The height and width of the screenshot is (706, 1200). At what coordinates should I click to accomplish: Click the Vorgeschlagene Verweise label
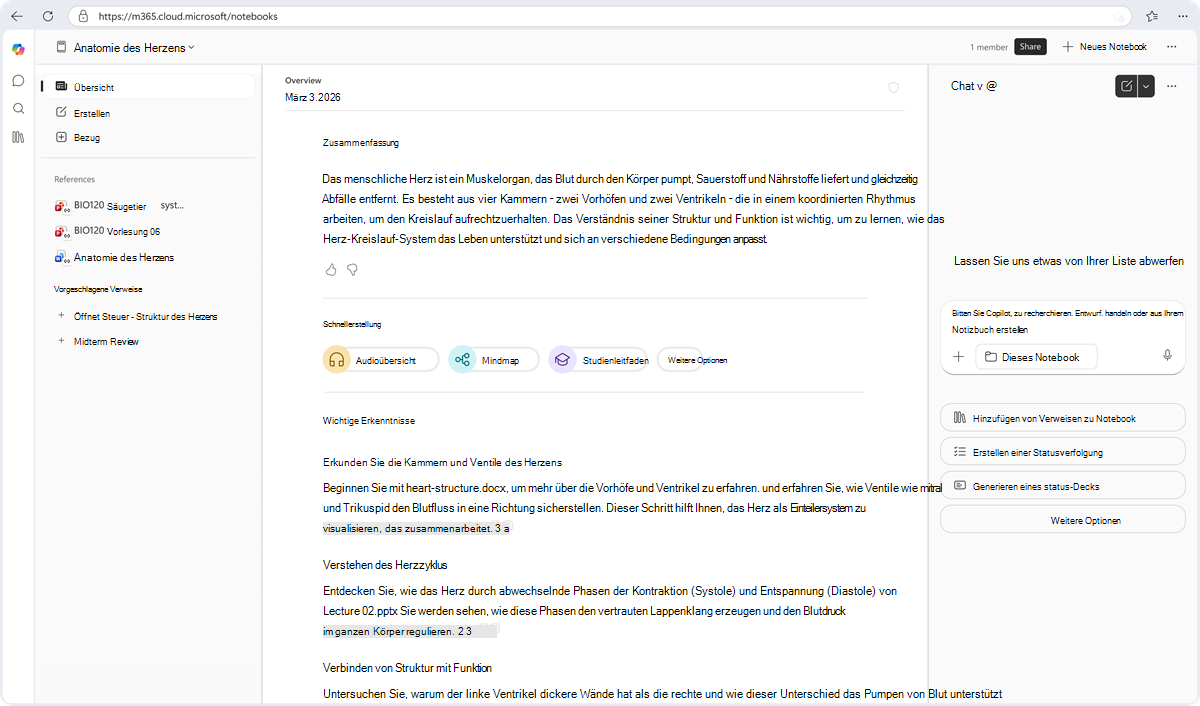coord(98,289)
